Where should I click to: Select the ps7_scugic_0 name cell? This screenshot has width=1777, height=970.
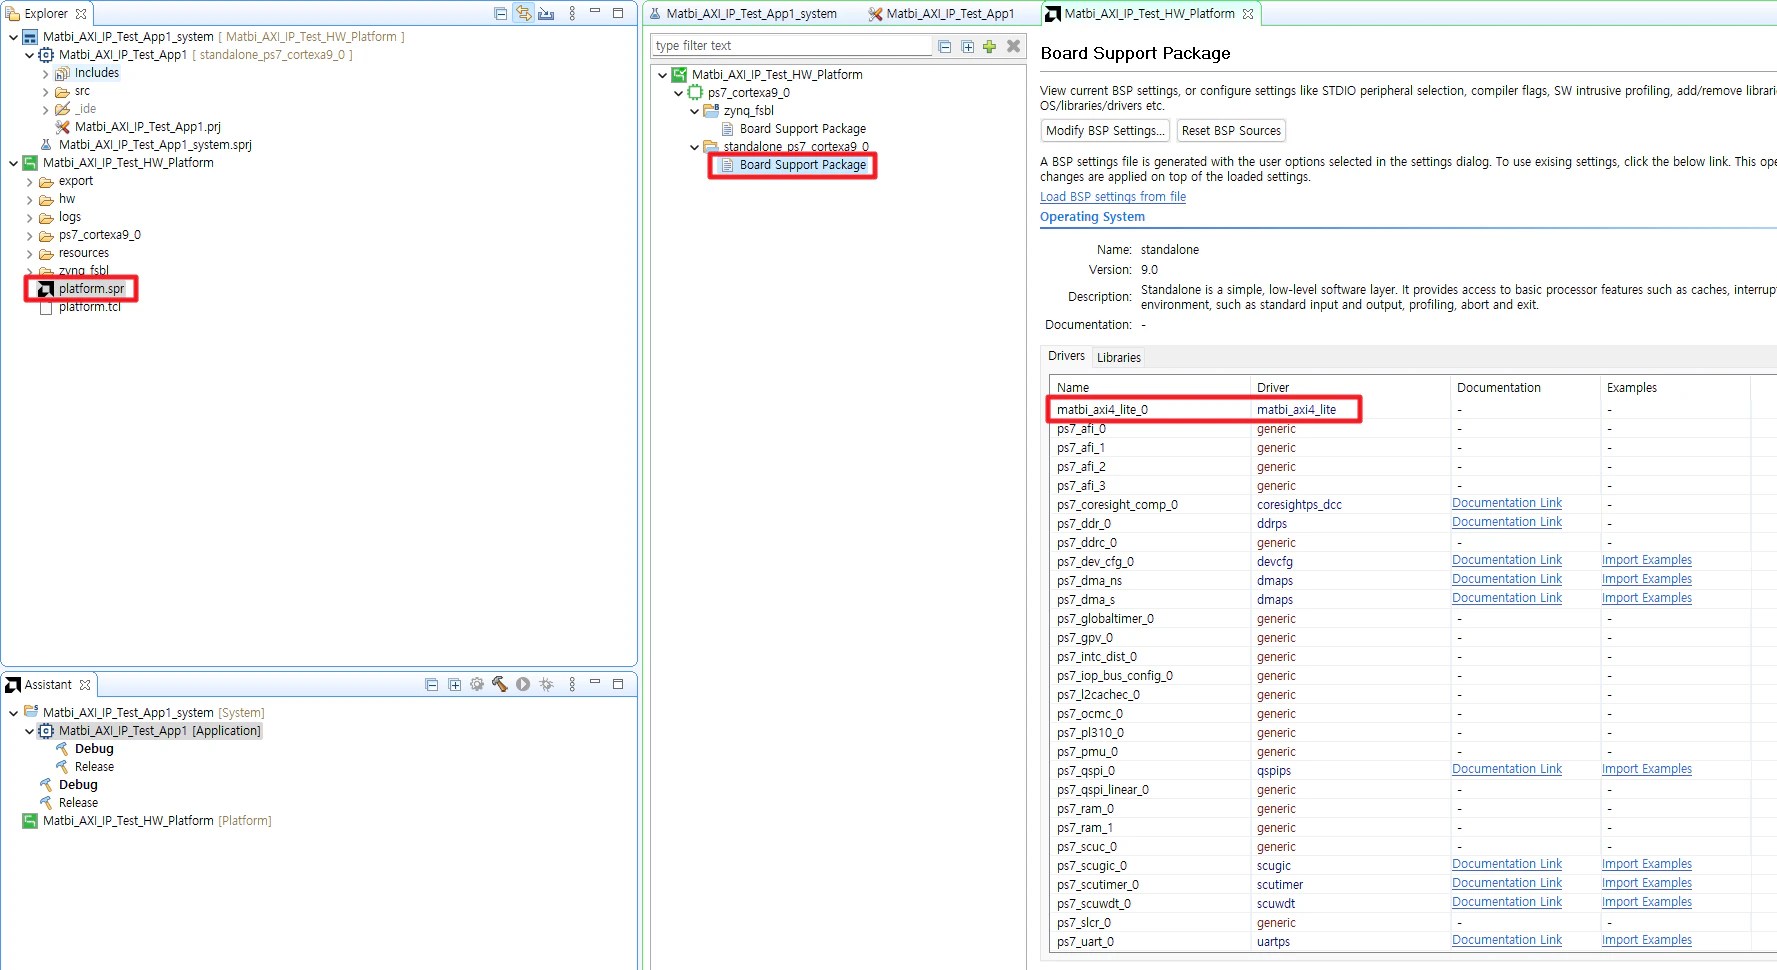pyautogui.click(x=1092, y=866)
